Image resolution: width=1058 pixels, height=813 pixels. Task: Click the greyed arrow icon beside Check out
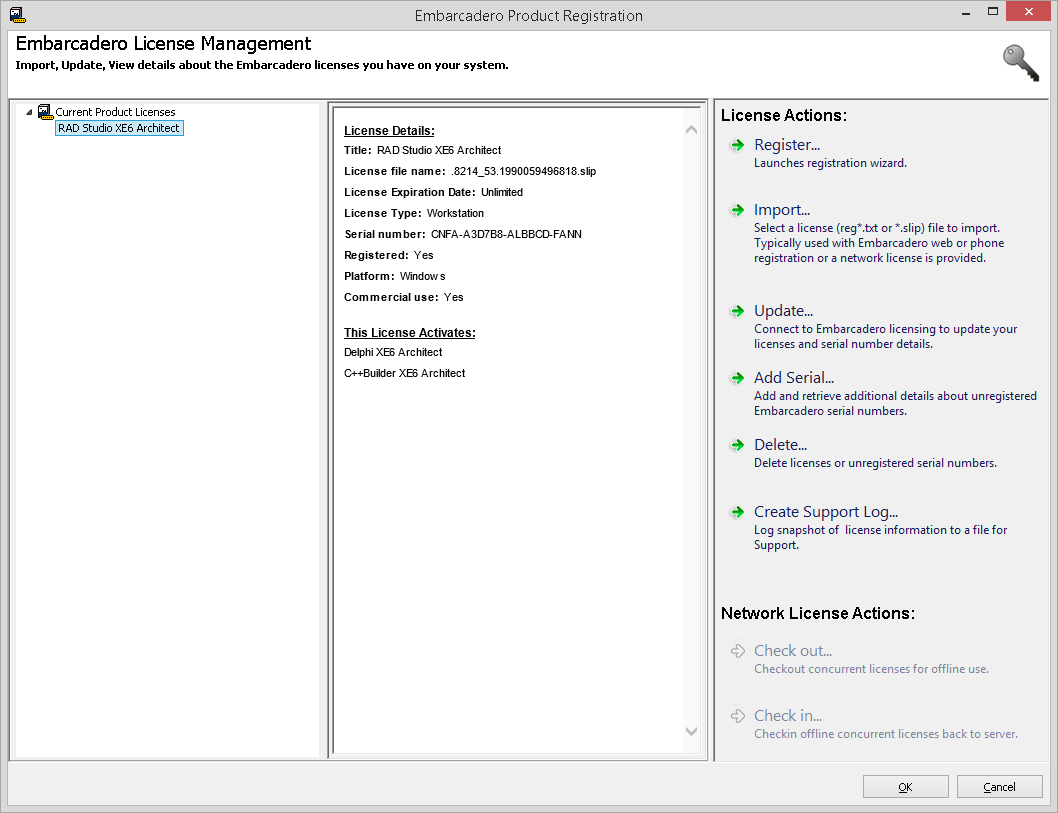[x=737, y=651]
